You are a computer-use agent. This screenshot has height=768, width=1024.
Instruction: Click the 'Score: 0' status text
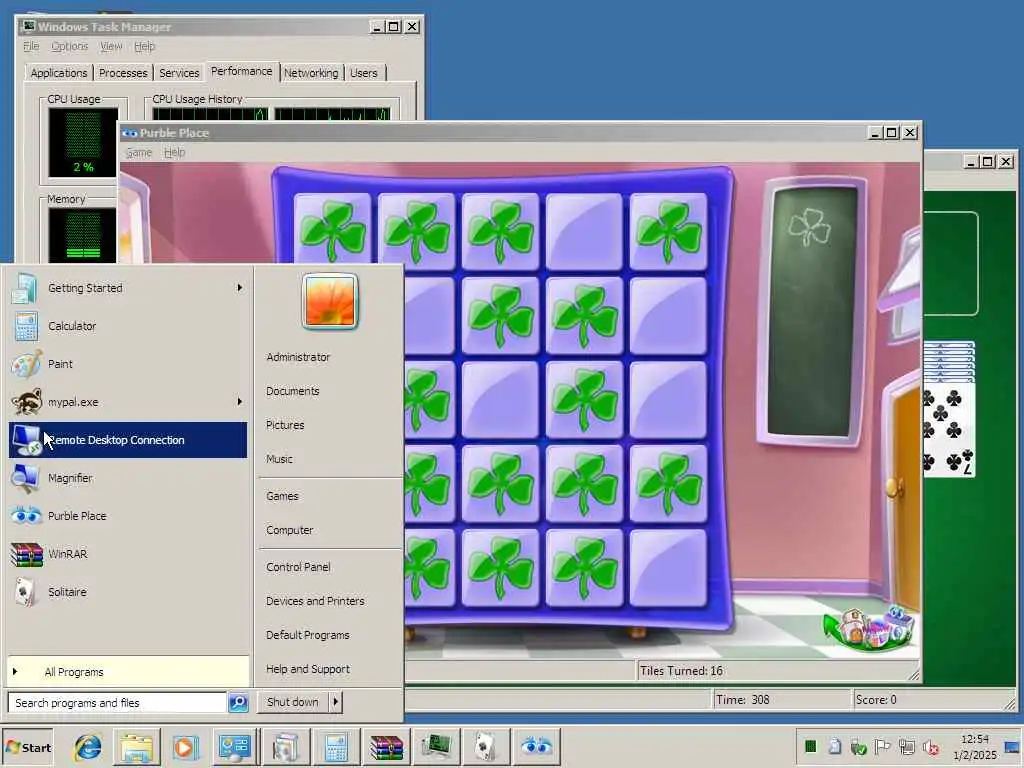pos(876,699)
